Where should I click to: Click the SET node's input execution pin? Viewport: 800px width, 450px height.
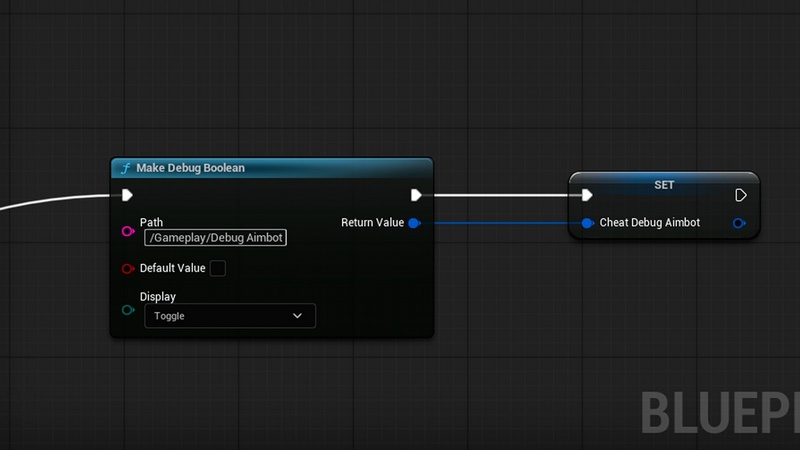click(x=587, y=195)
